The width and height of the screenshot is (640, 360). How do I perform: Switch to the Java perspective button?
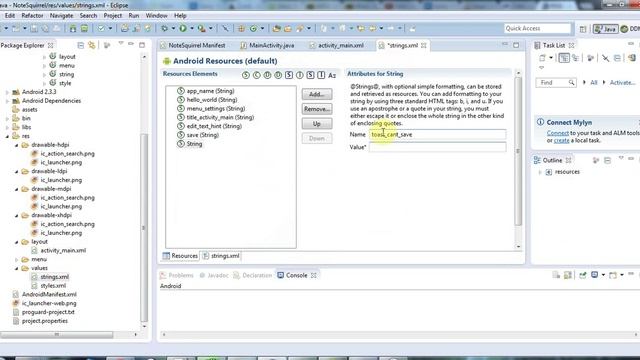point(605,29)
